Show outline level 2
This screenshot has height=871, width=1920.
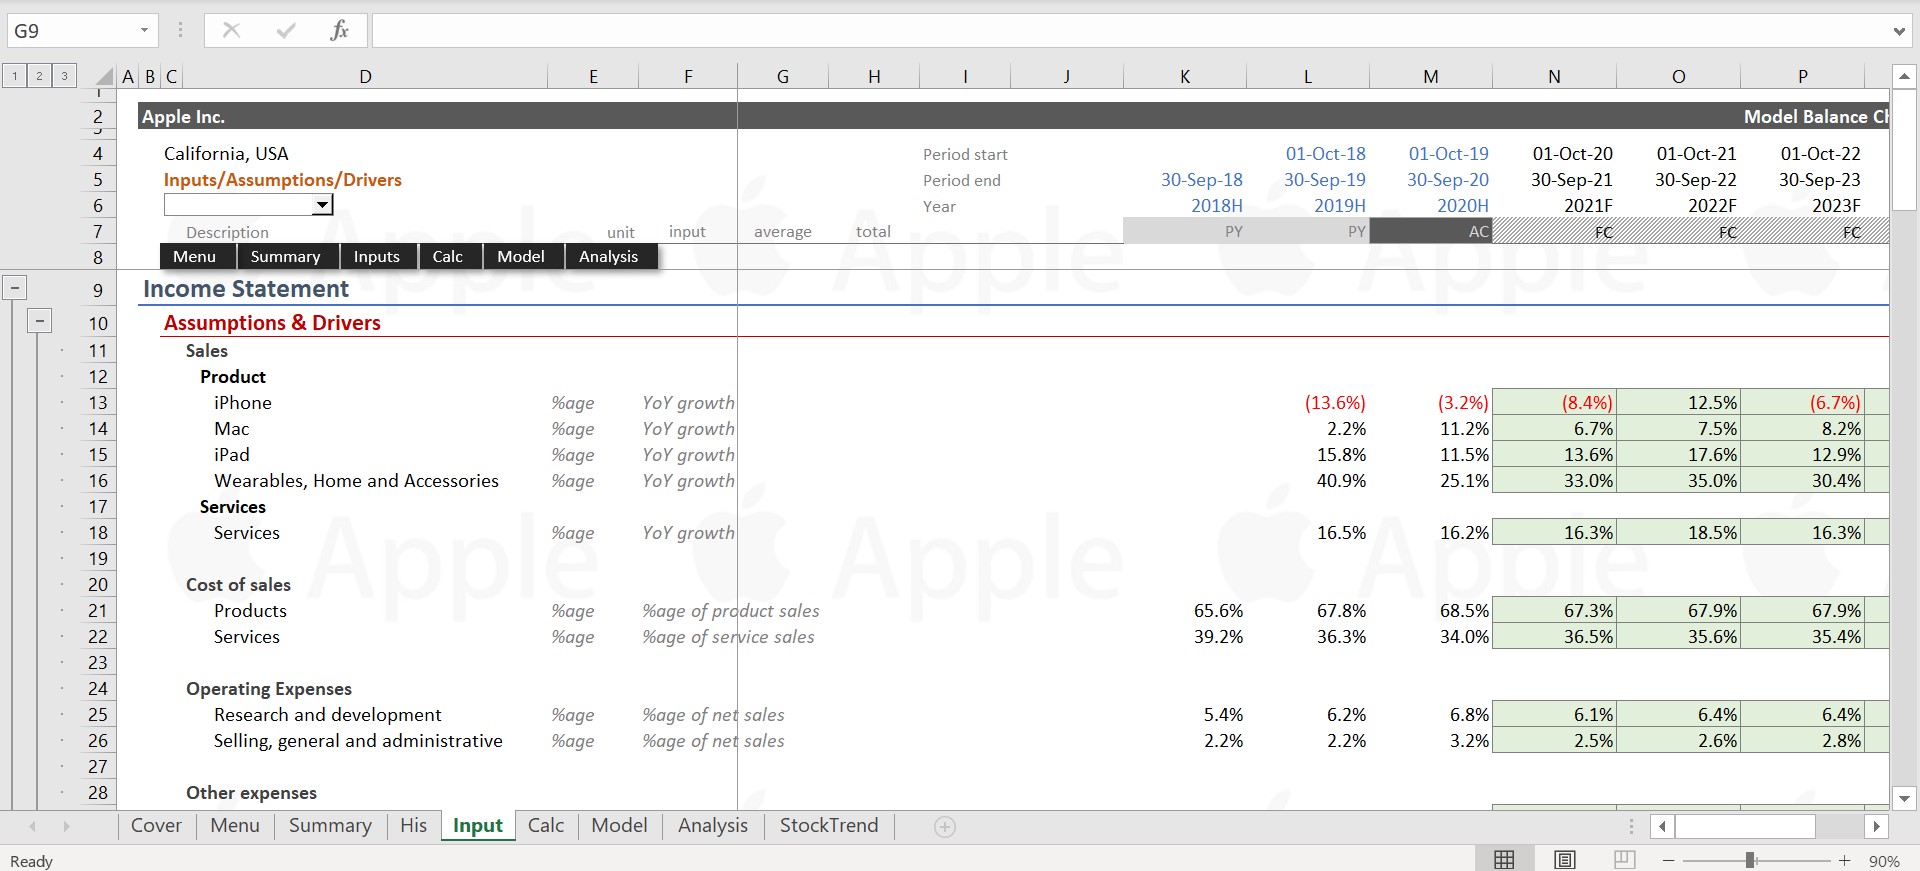point(39,76)
